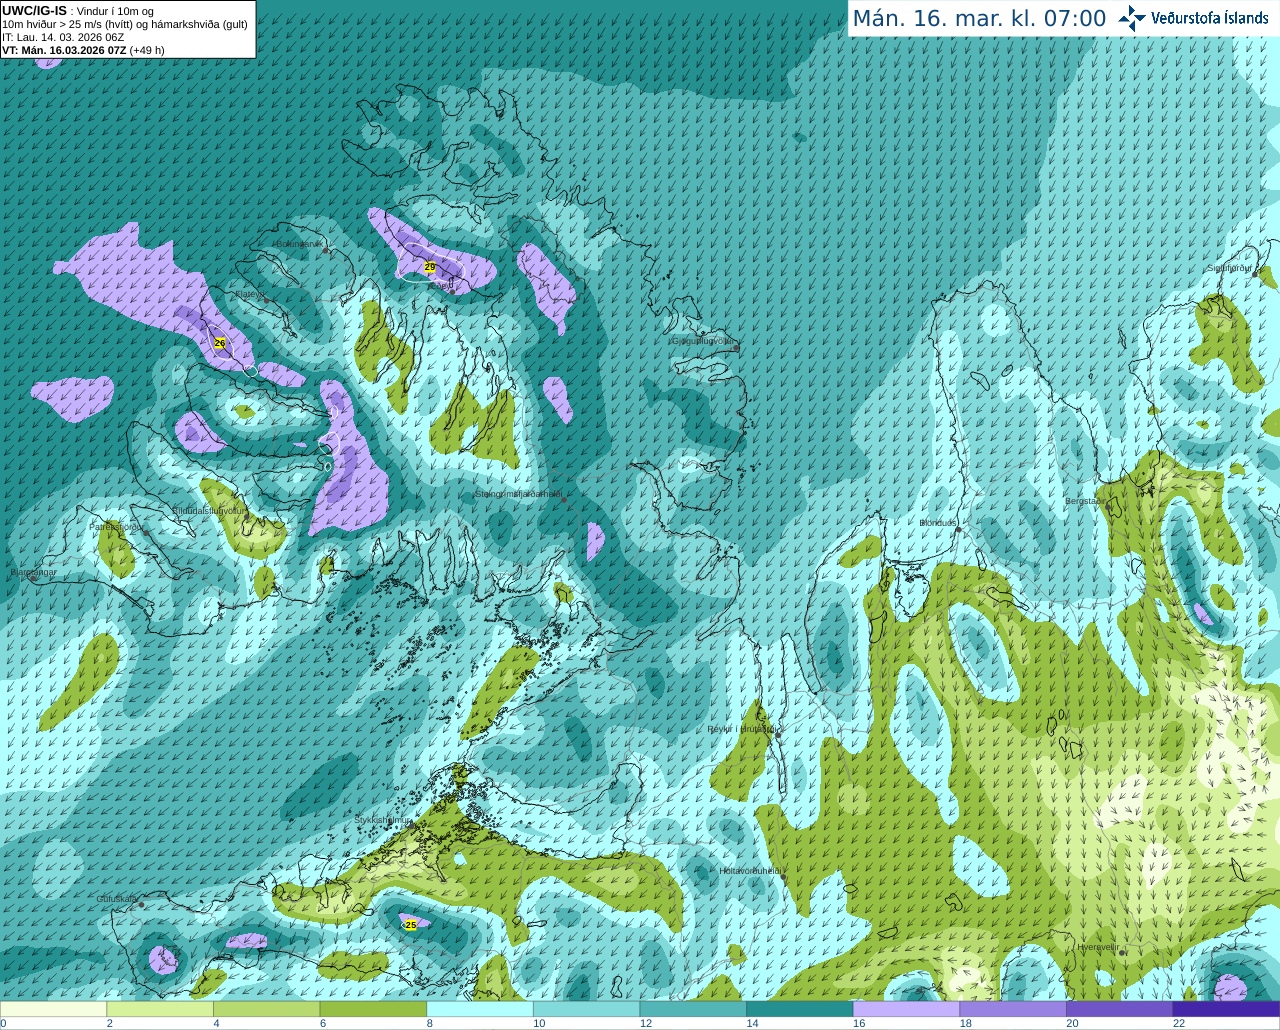Select the 6–8 m/s olive green legend swatch
The height and width of the screenshot is (1030, 1280).
pyautogui.click(x=373, y=1009)
